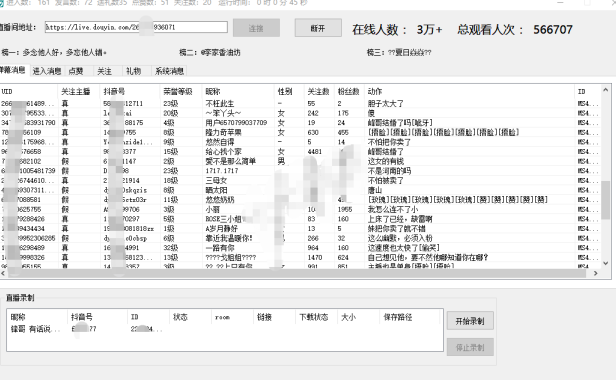The image size is (616, 380).
Task: Open the 礼物 tab
Action: pos(134,71)
